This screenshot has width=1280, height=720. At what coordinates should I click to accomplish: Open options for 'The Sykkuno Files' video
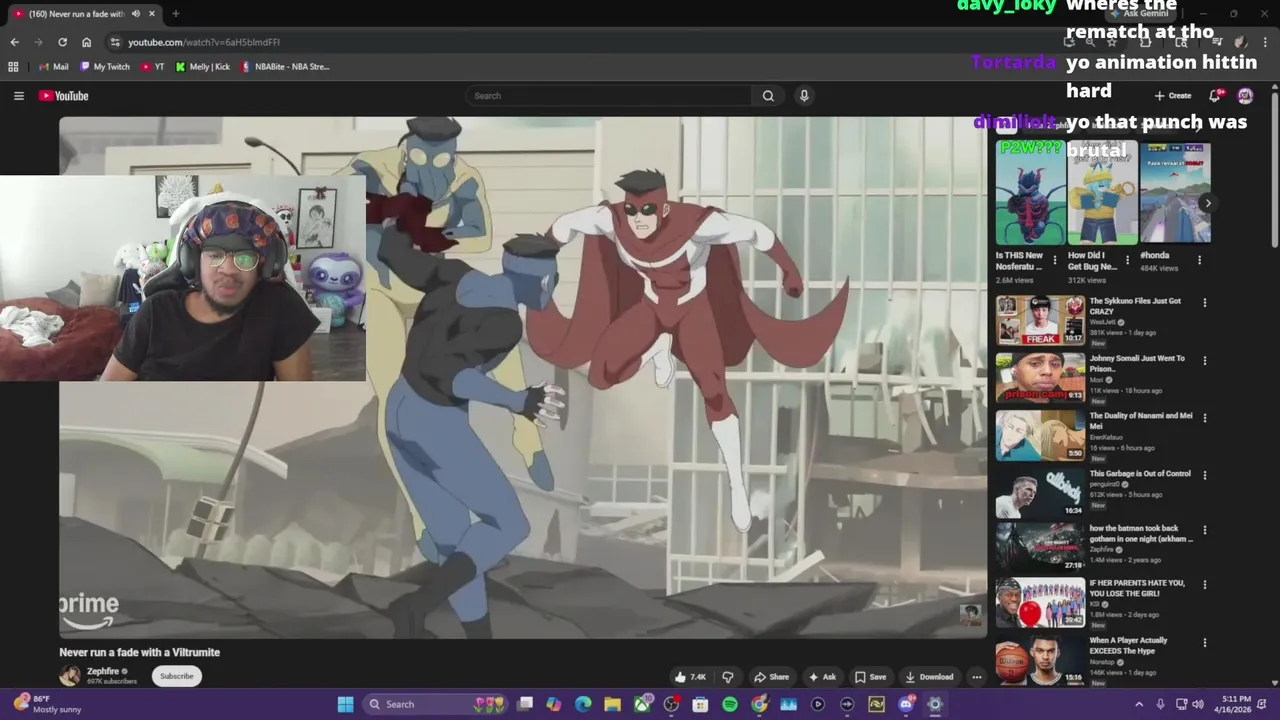coord(1204,302)
